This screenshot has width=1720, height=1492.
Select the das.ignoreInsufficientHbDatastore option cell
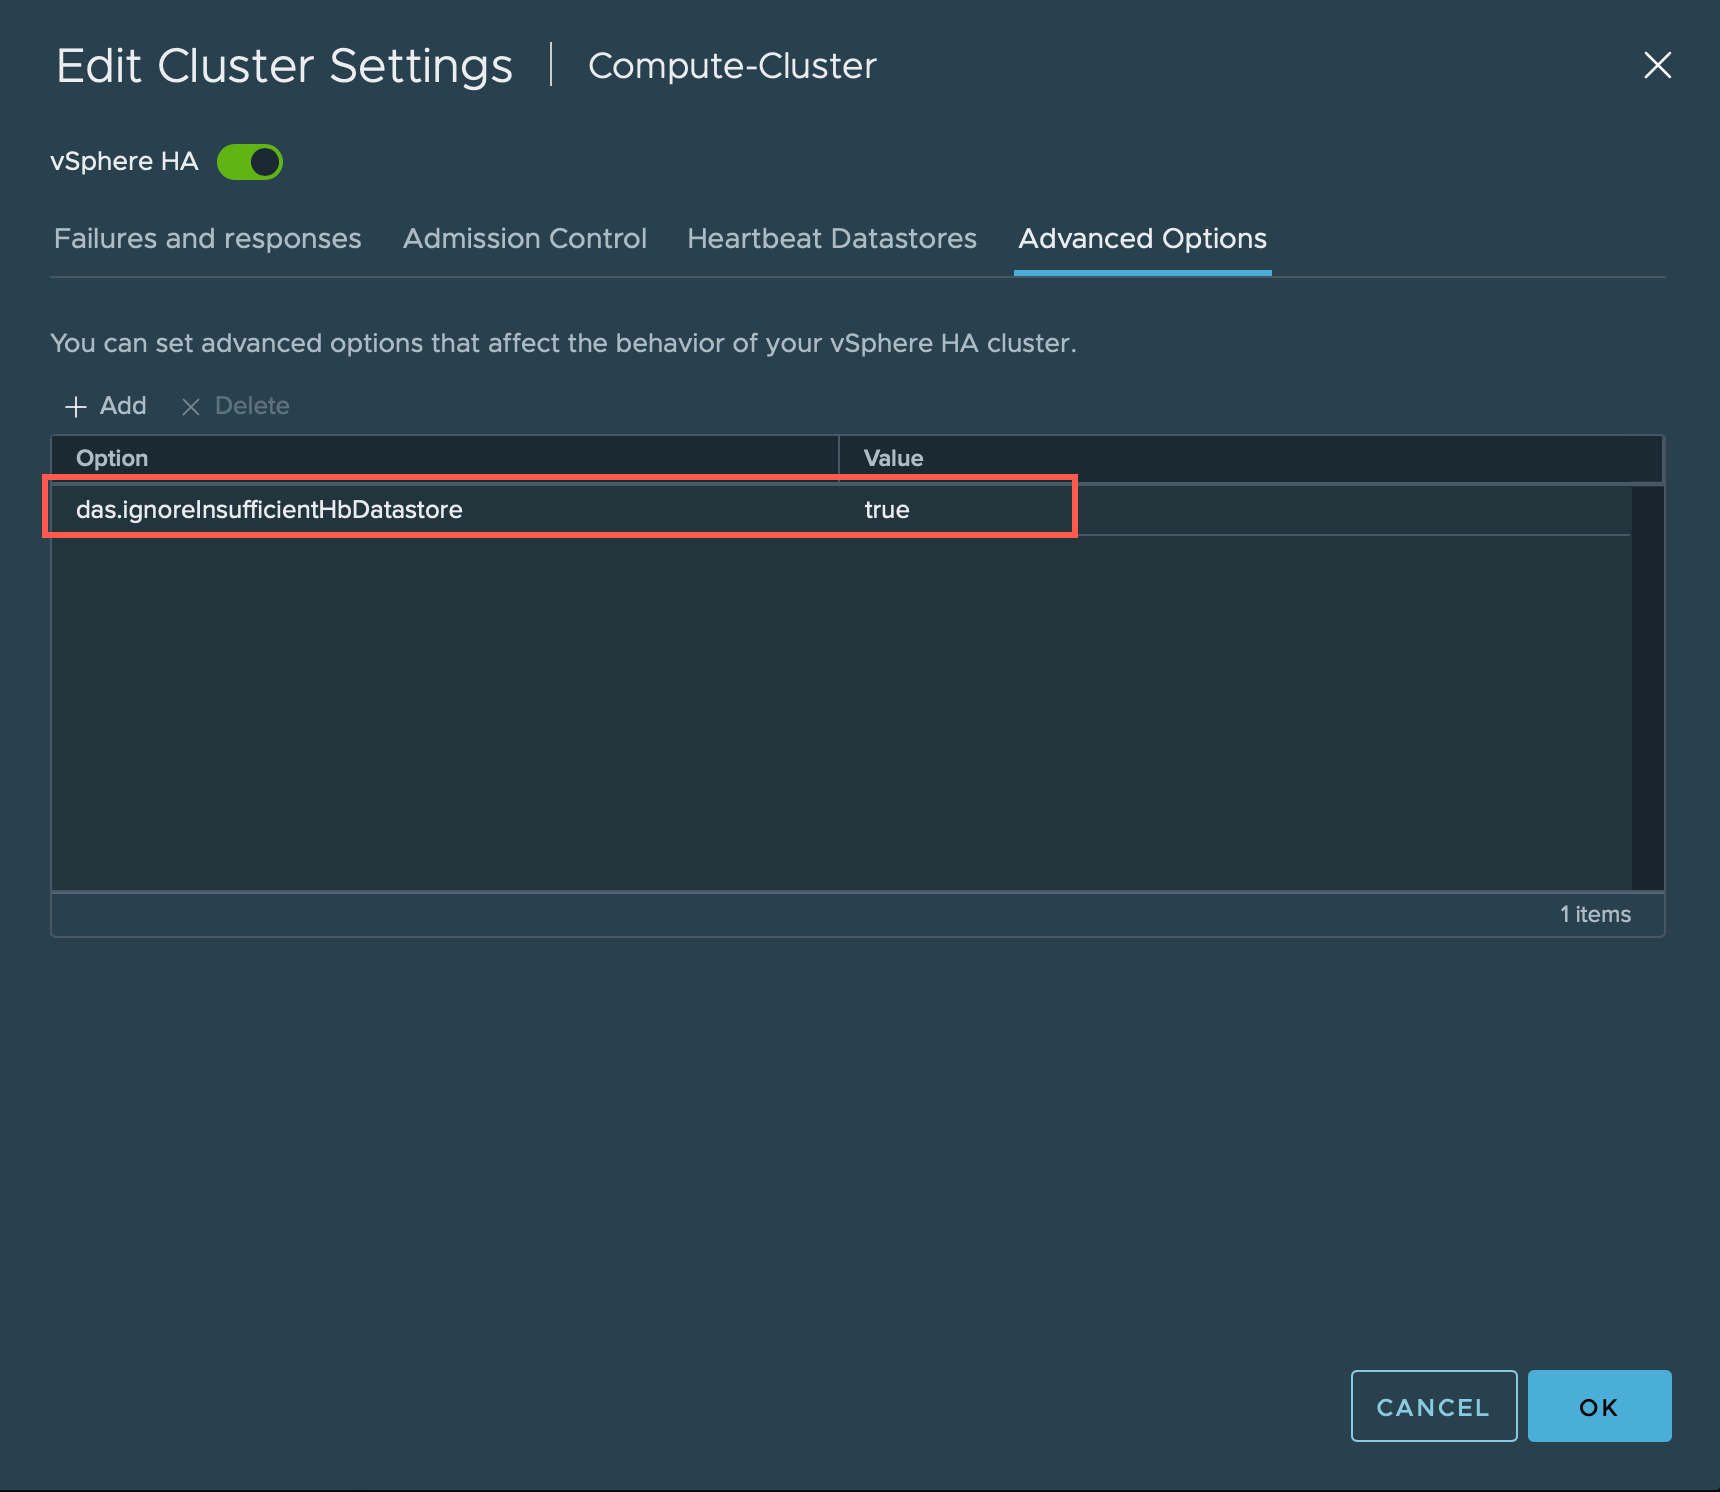point(445,510)
